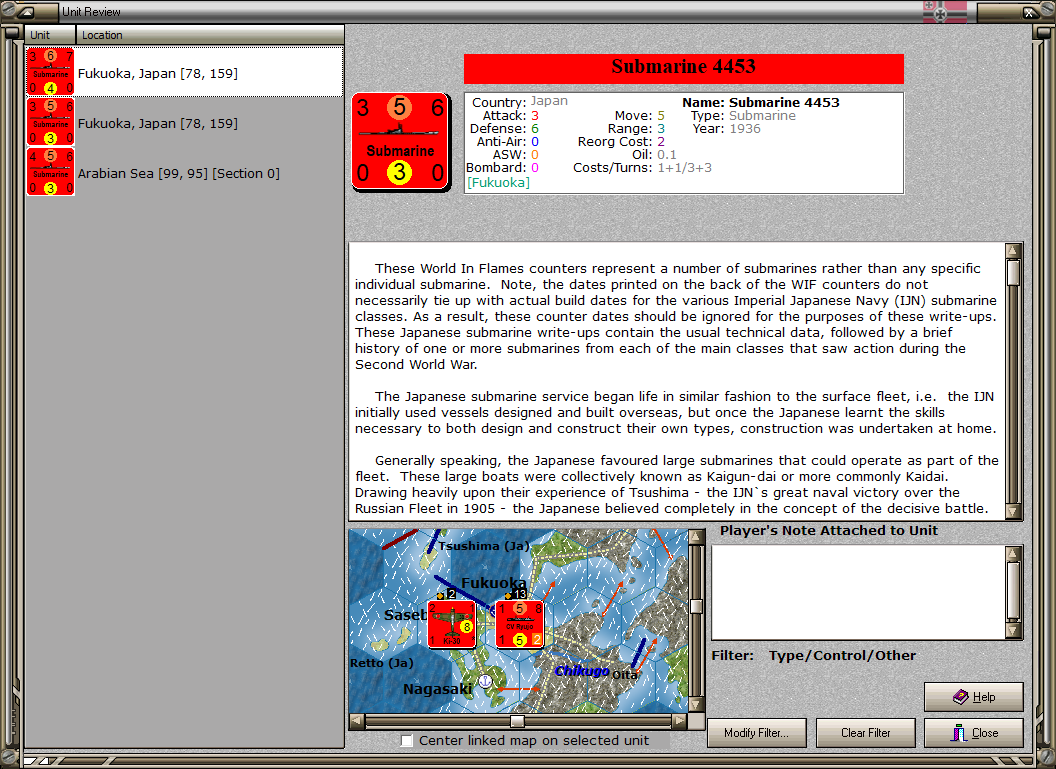Click the Modify Filter button
This screenshot has width=1056, height=769.
point(757,733)
